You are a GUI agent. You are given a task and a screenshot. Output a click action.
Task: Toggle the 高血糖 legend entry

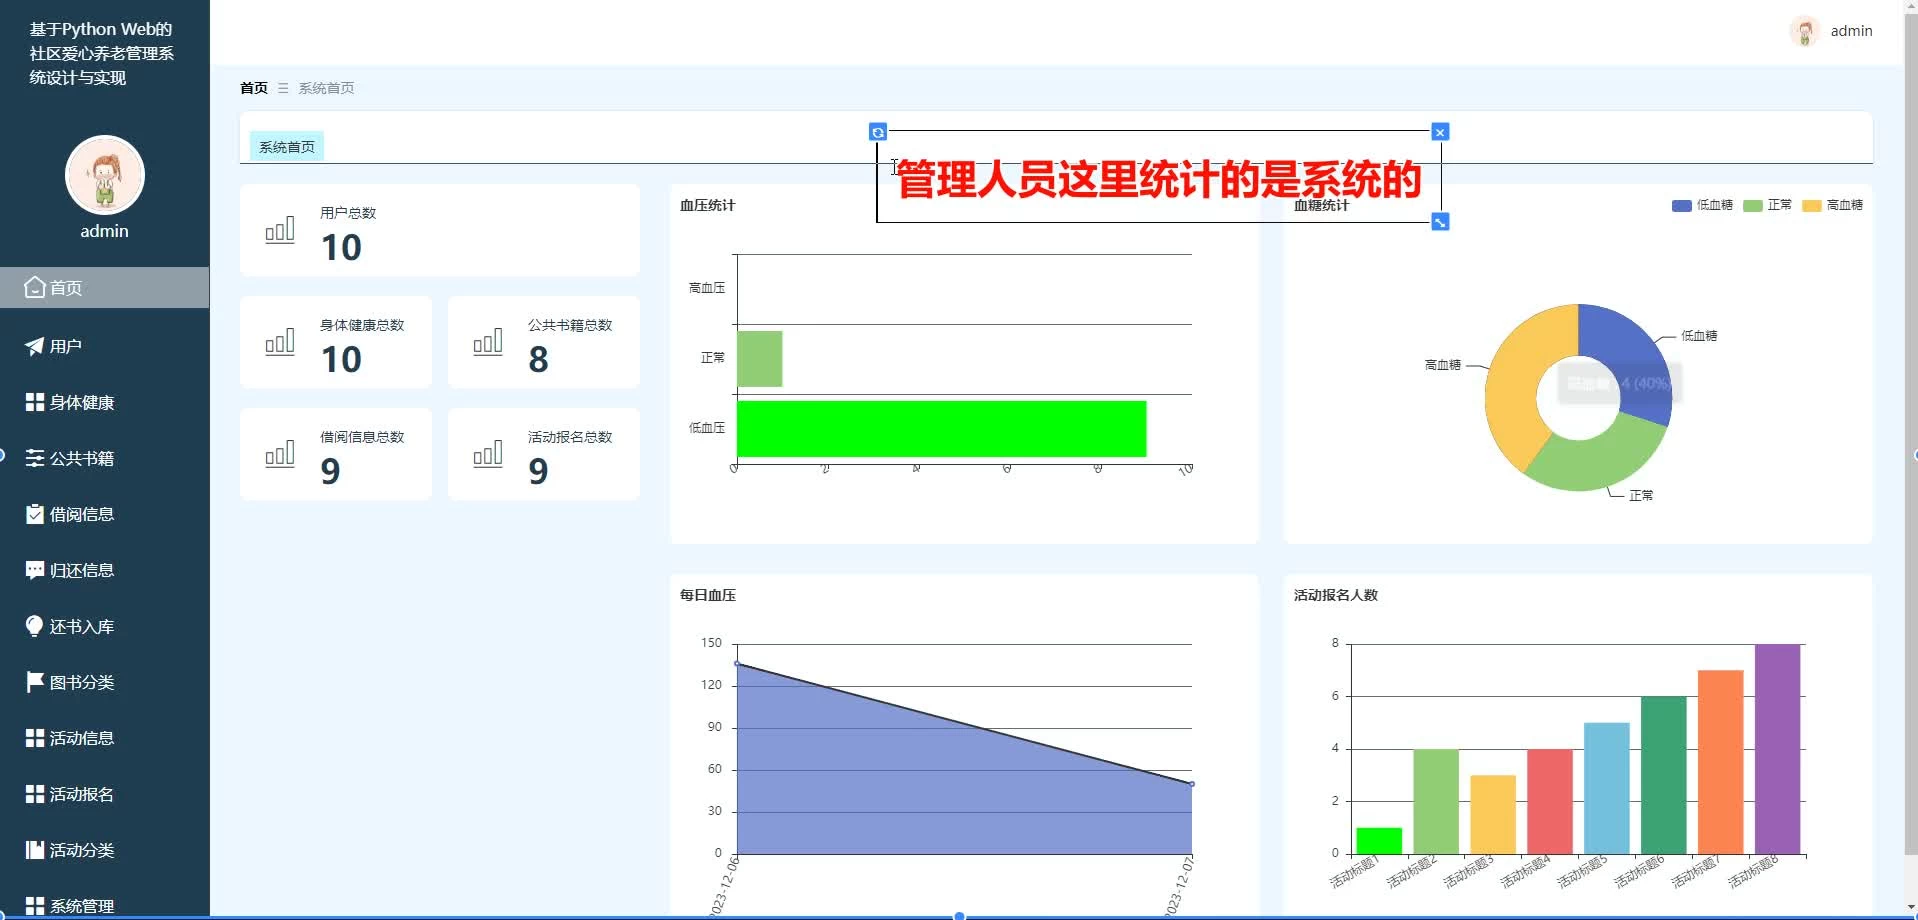pos(1832,205)
